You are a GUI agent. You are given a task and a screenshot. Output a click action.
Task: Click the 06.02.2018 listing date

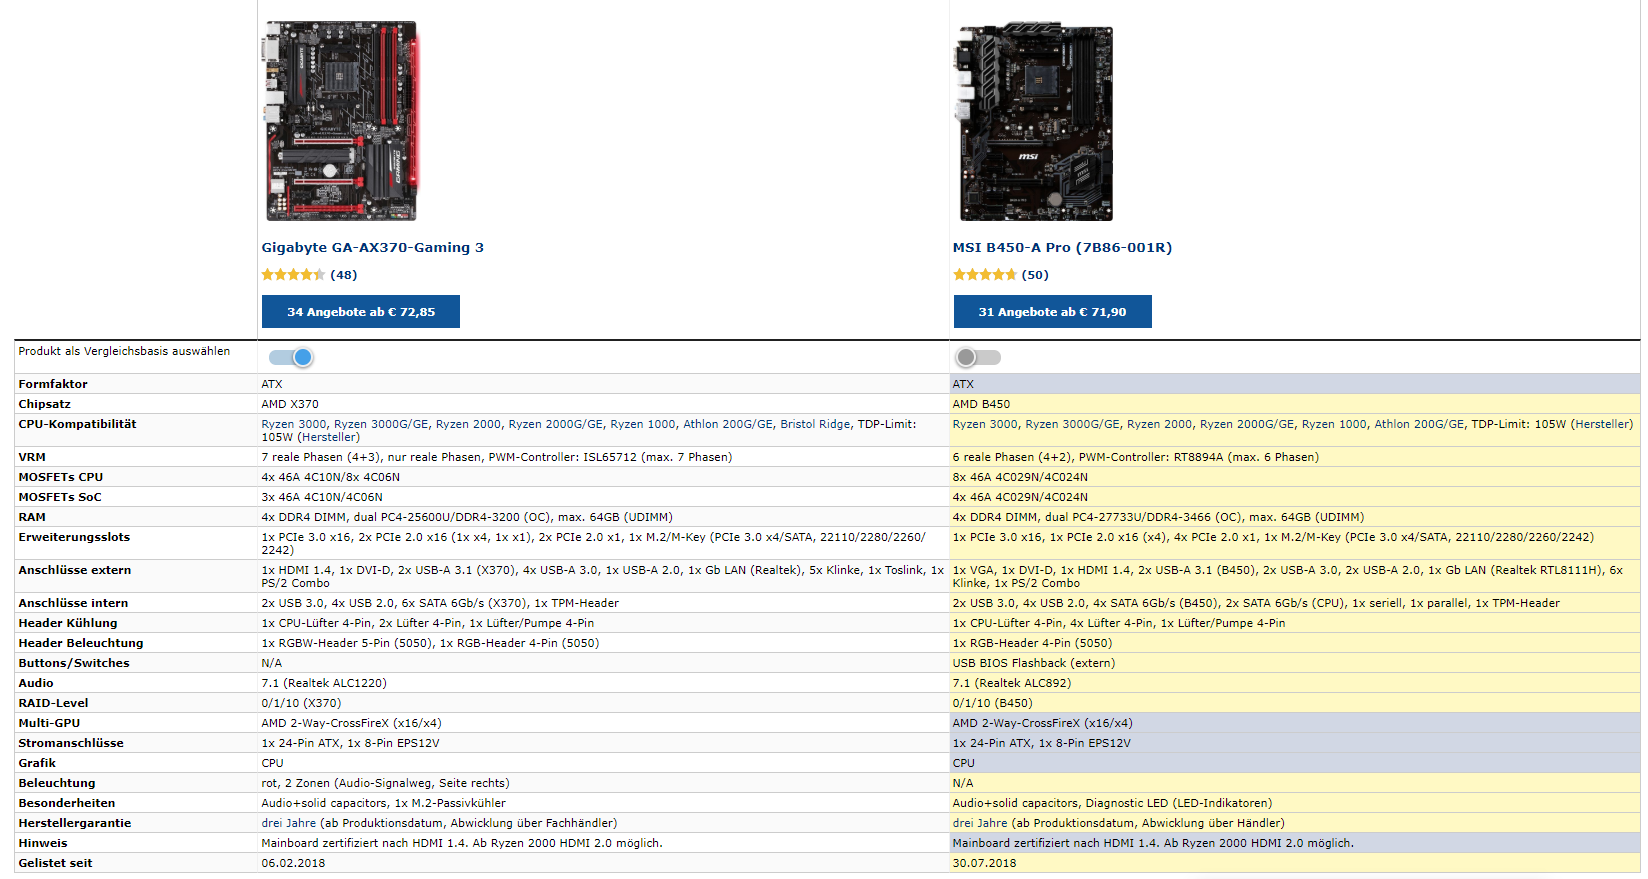pos(293,863)
